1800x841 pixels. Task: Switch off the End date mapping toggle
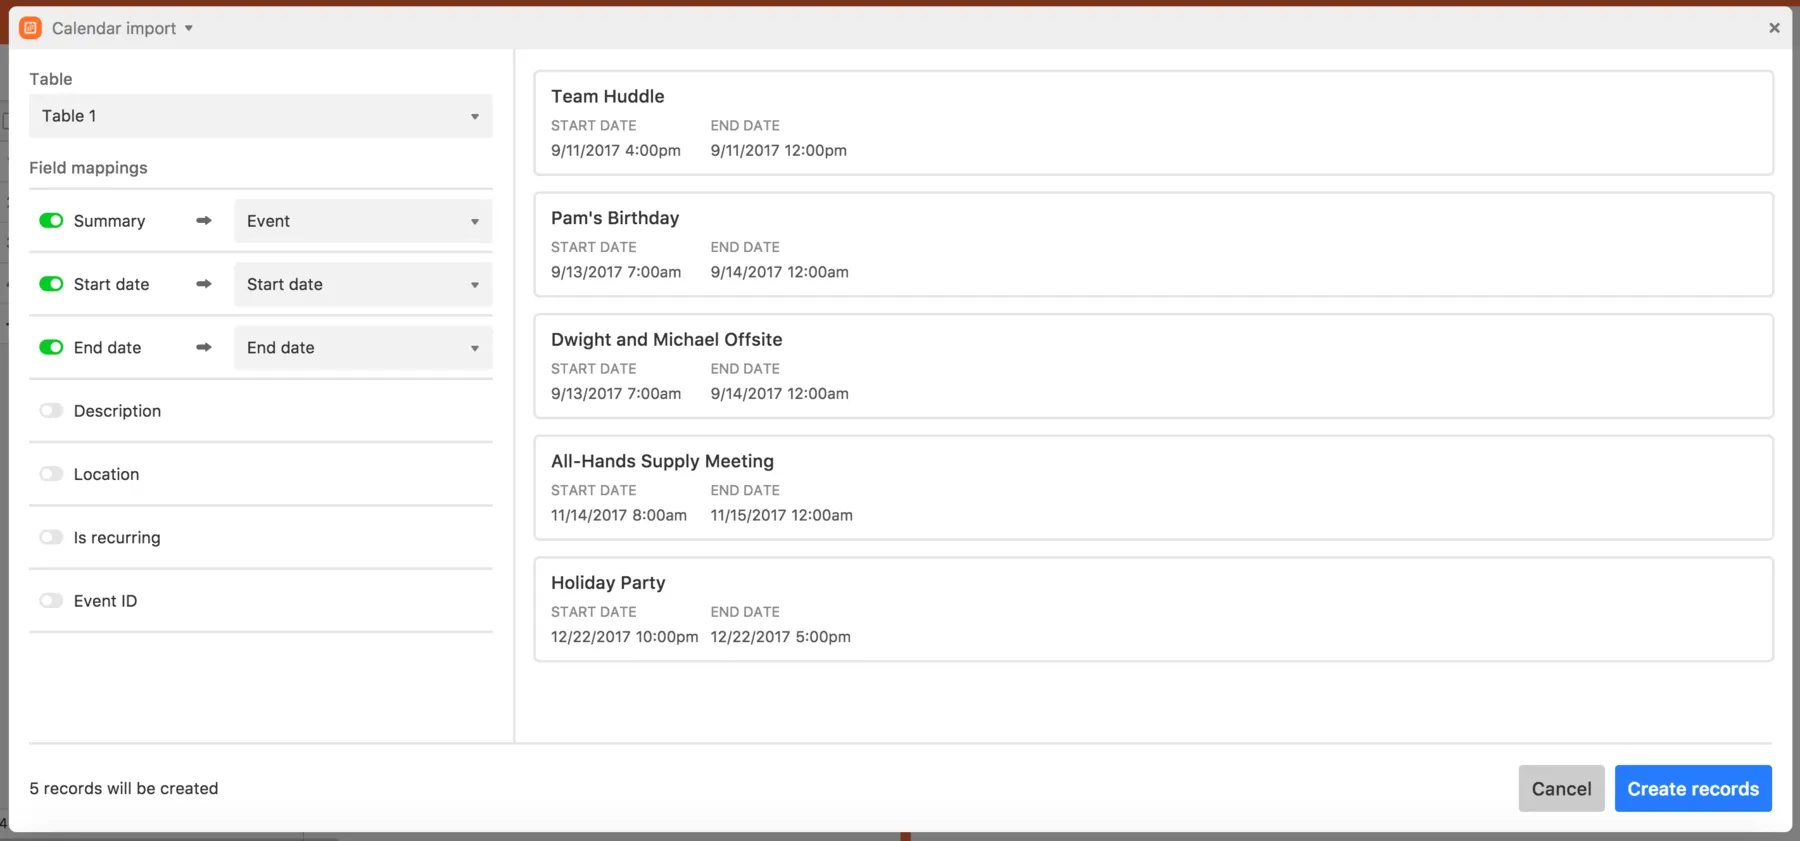click(51, 347)
